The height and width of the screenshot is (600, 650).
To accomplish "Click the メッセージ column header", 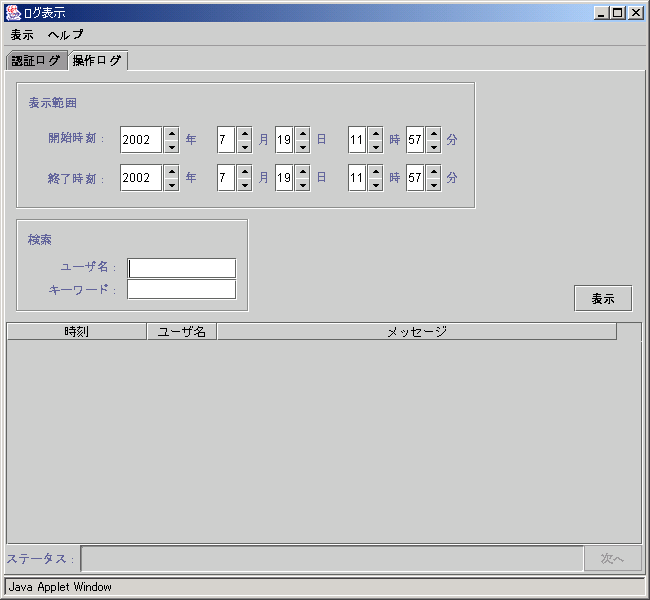I will 416,331.
